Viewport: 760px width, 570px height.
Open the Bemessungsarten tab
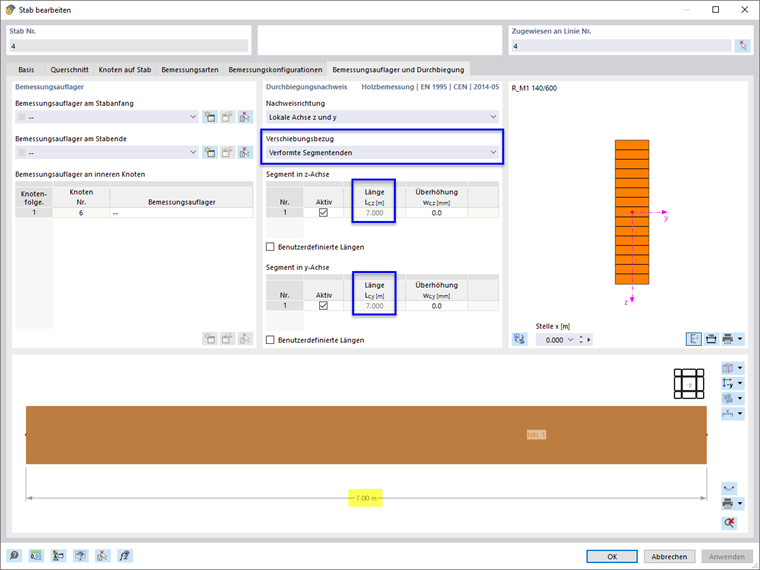point(190,69)
